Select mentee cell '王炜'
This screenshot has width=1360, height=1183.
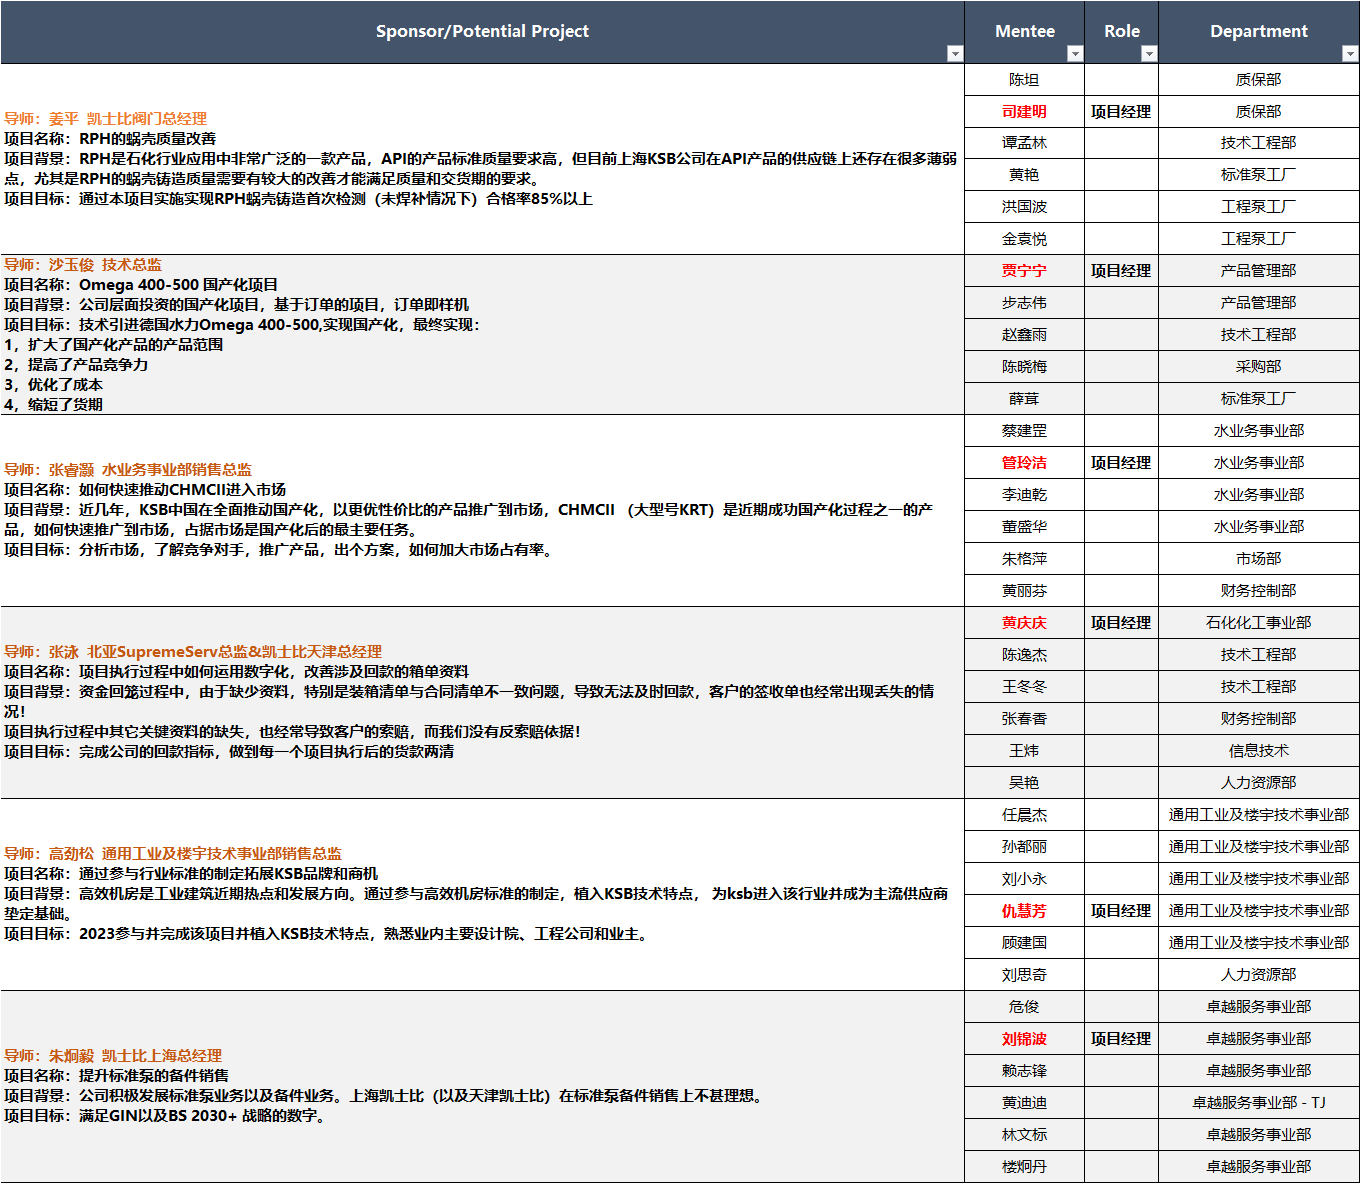pyautogui.click(x=1024, y=751)
